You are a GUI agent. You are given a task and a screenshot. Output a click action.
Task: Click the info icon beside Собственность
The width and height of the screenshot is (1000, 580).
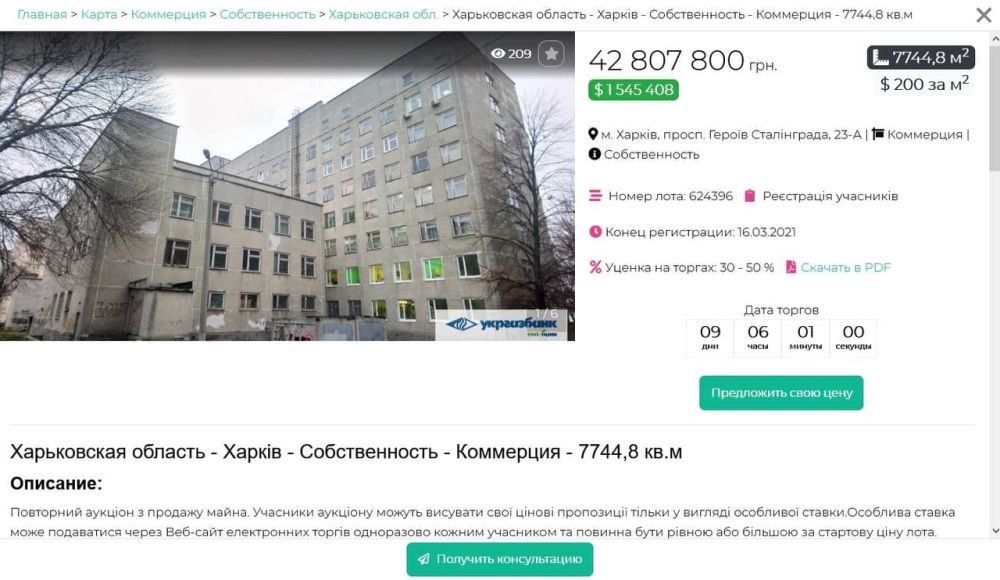[x=594, y=154]
